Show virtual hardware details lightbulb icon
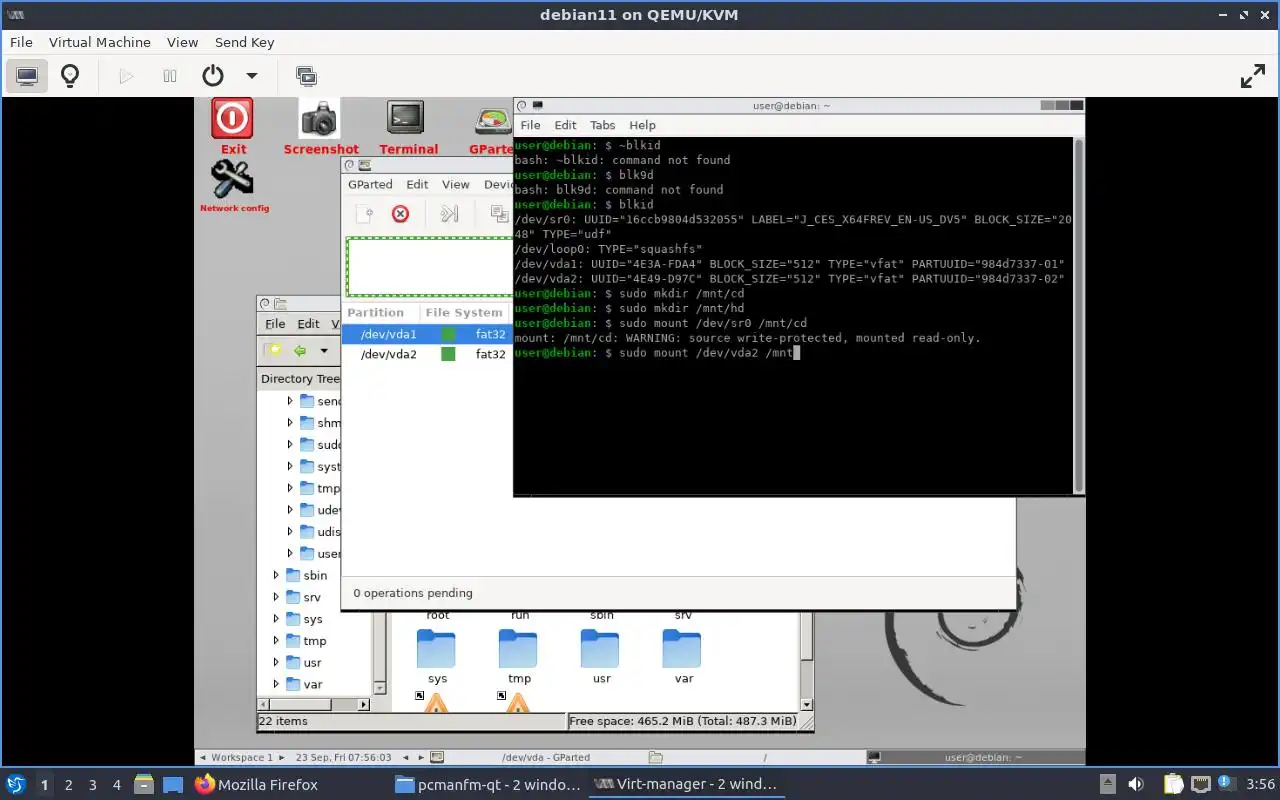1280x800 pixels. [70, 76]
